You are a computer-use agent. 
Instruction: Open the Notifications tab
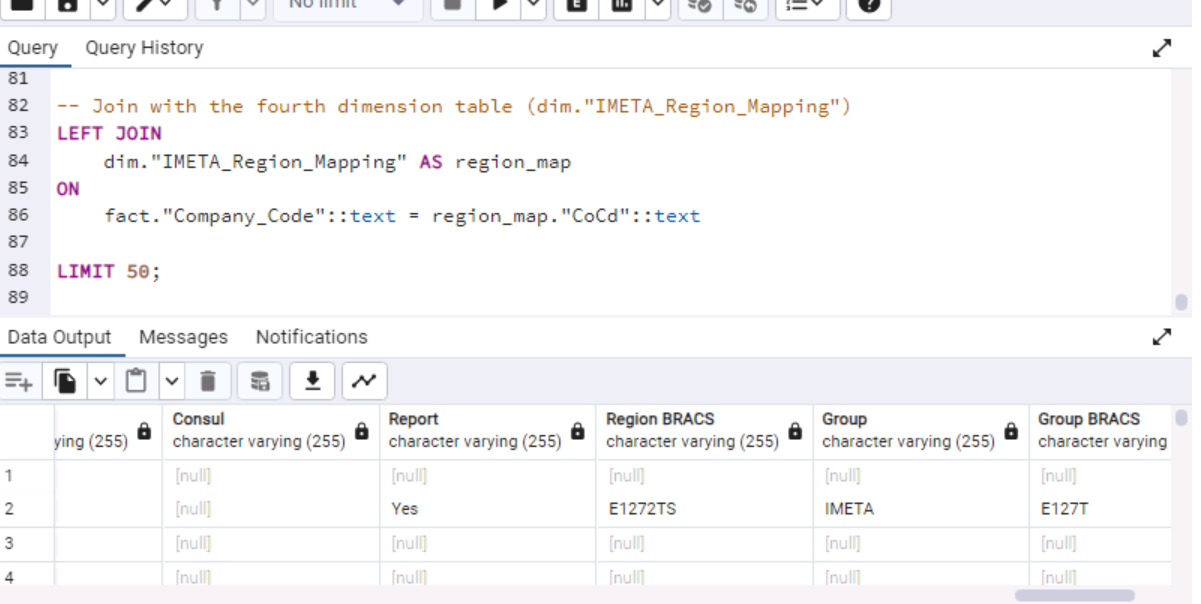(x=311, y=337)
